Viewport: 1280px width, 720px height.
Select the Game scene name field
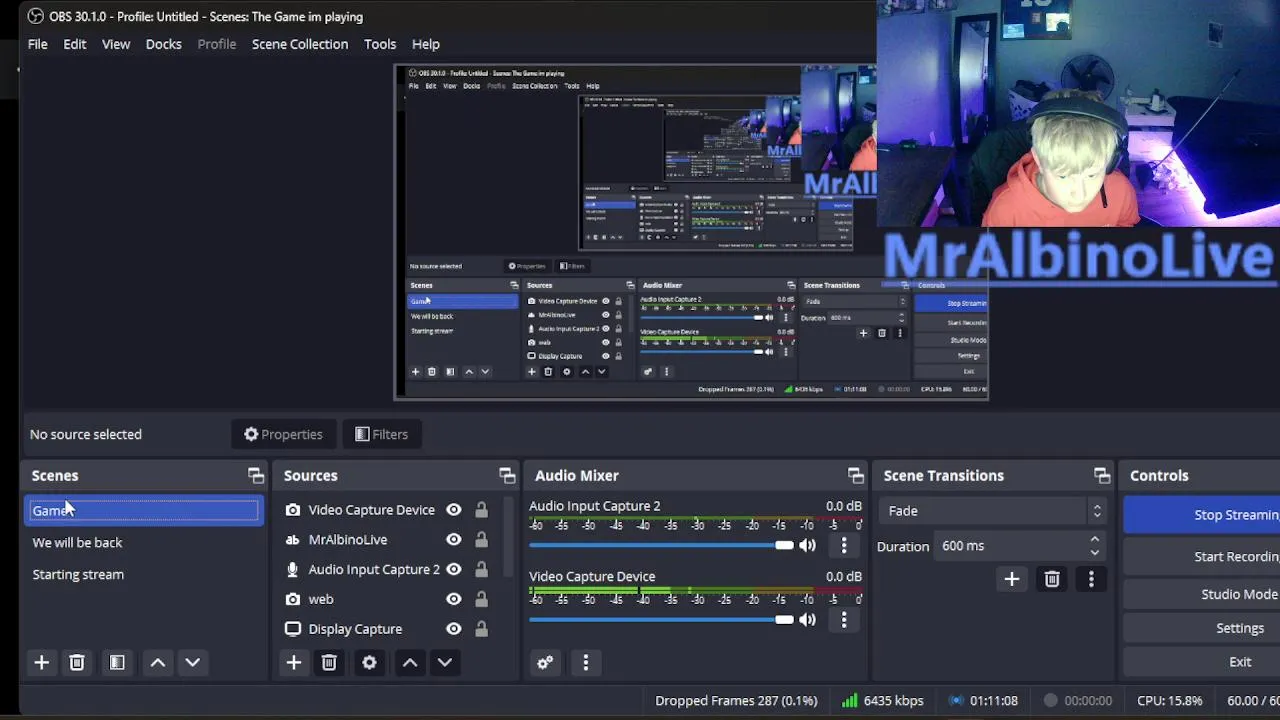coord(145,510)
